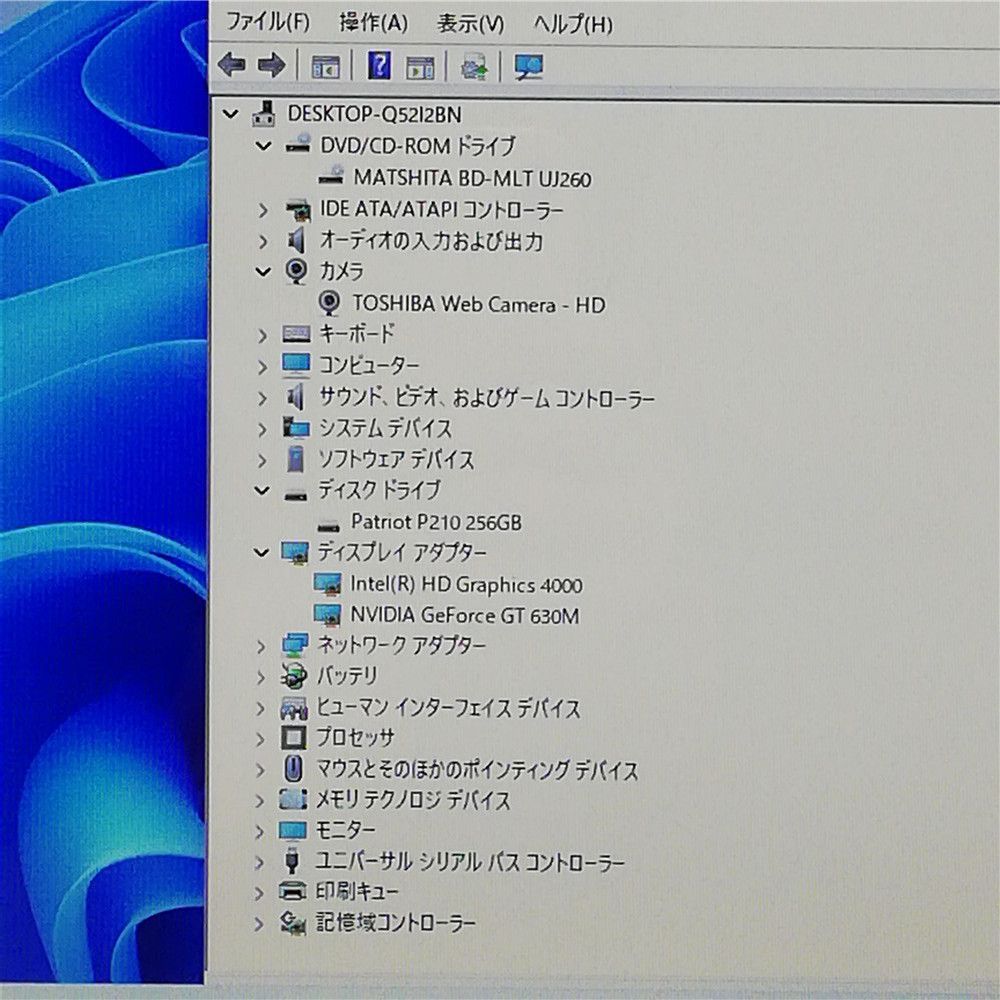Select the DESKTOP-Q52I2BN label
This screenshot has width=1000, height=1000.
374,114
